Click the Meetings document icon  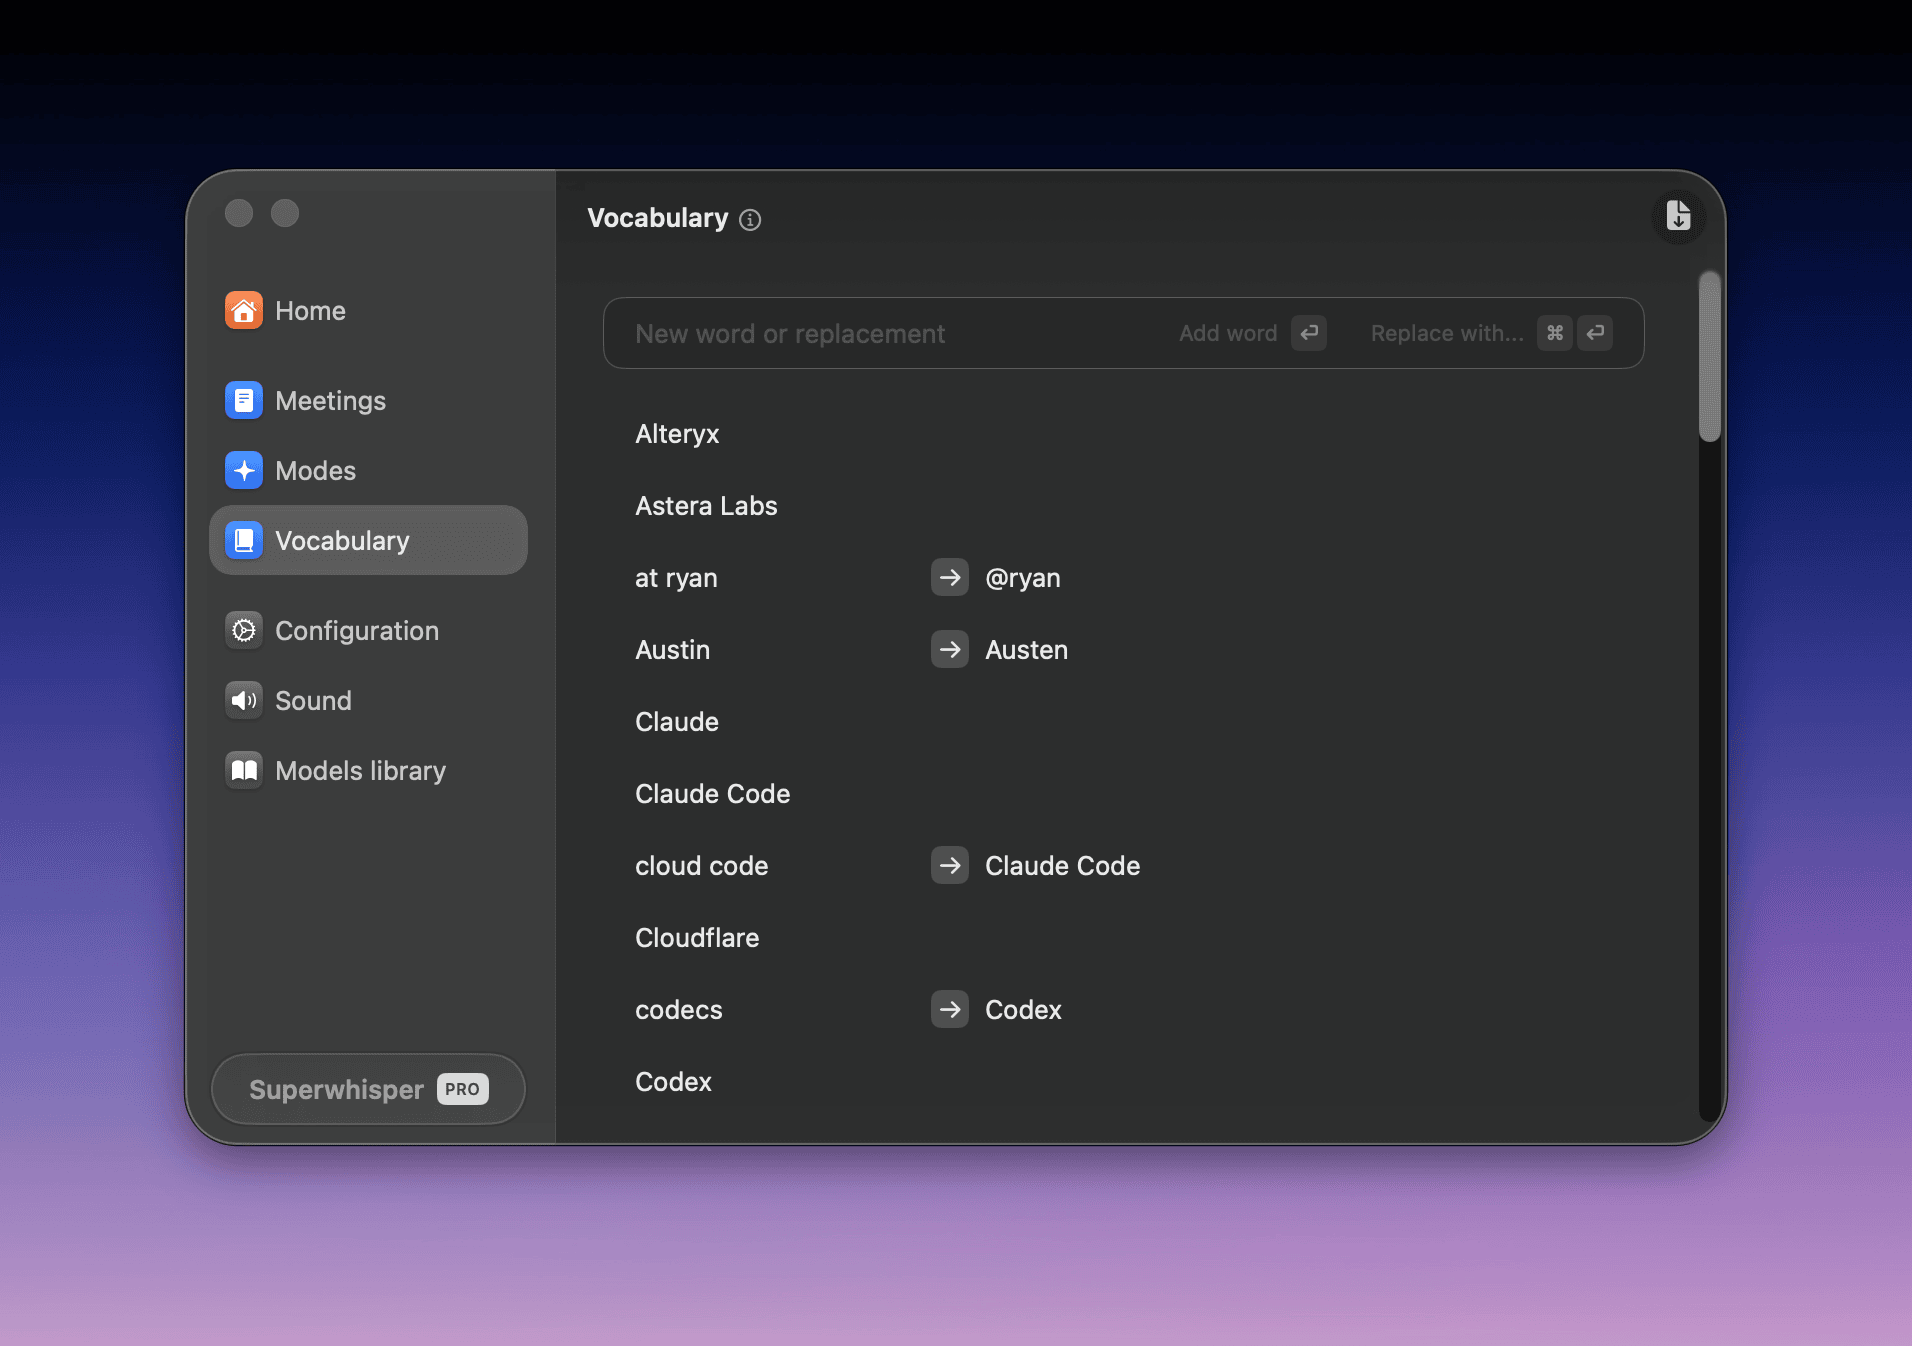click(x=244, y=401)
